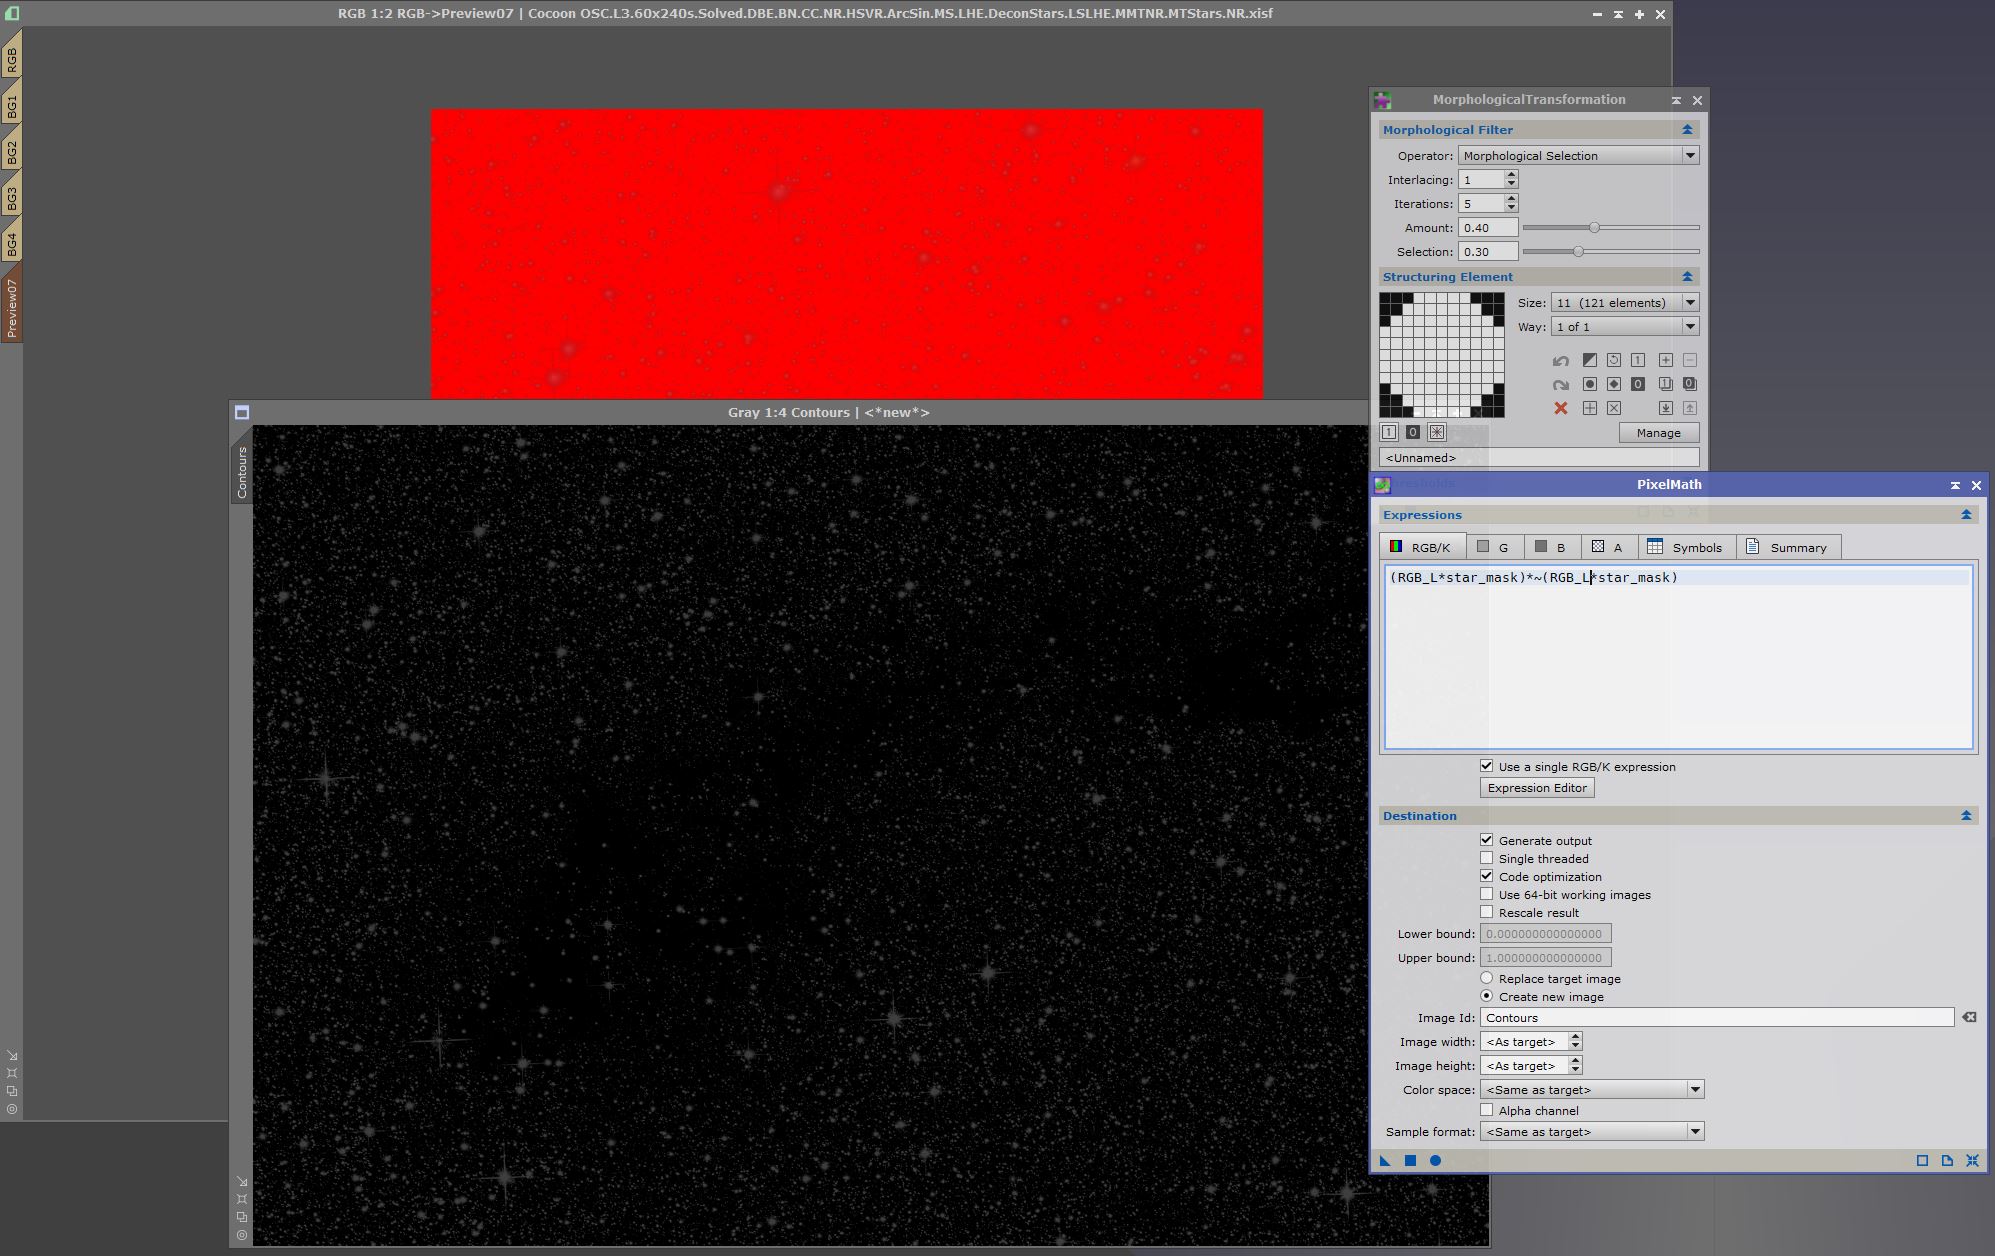
Task: Open PixelMath documentation with page icon
Action: coord(1947,1161)
